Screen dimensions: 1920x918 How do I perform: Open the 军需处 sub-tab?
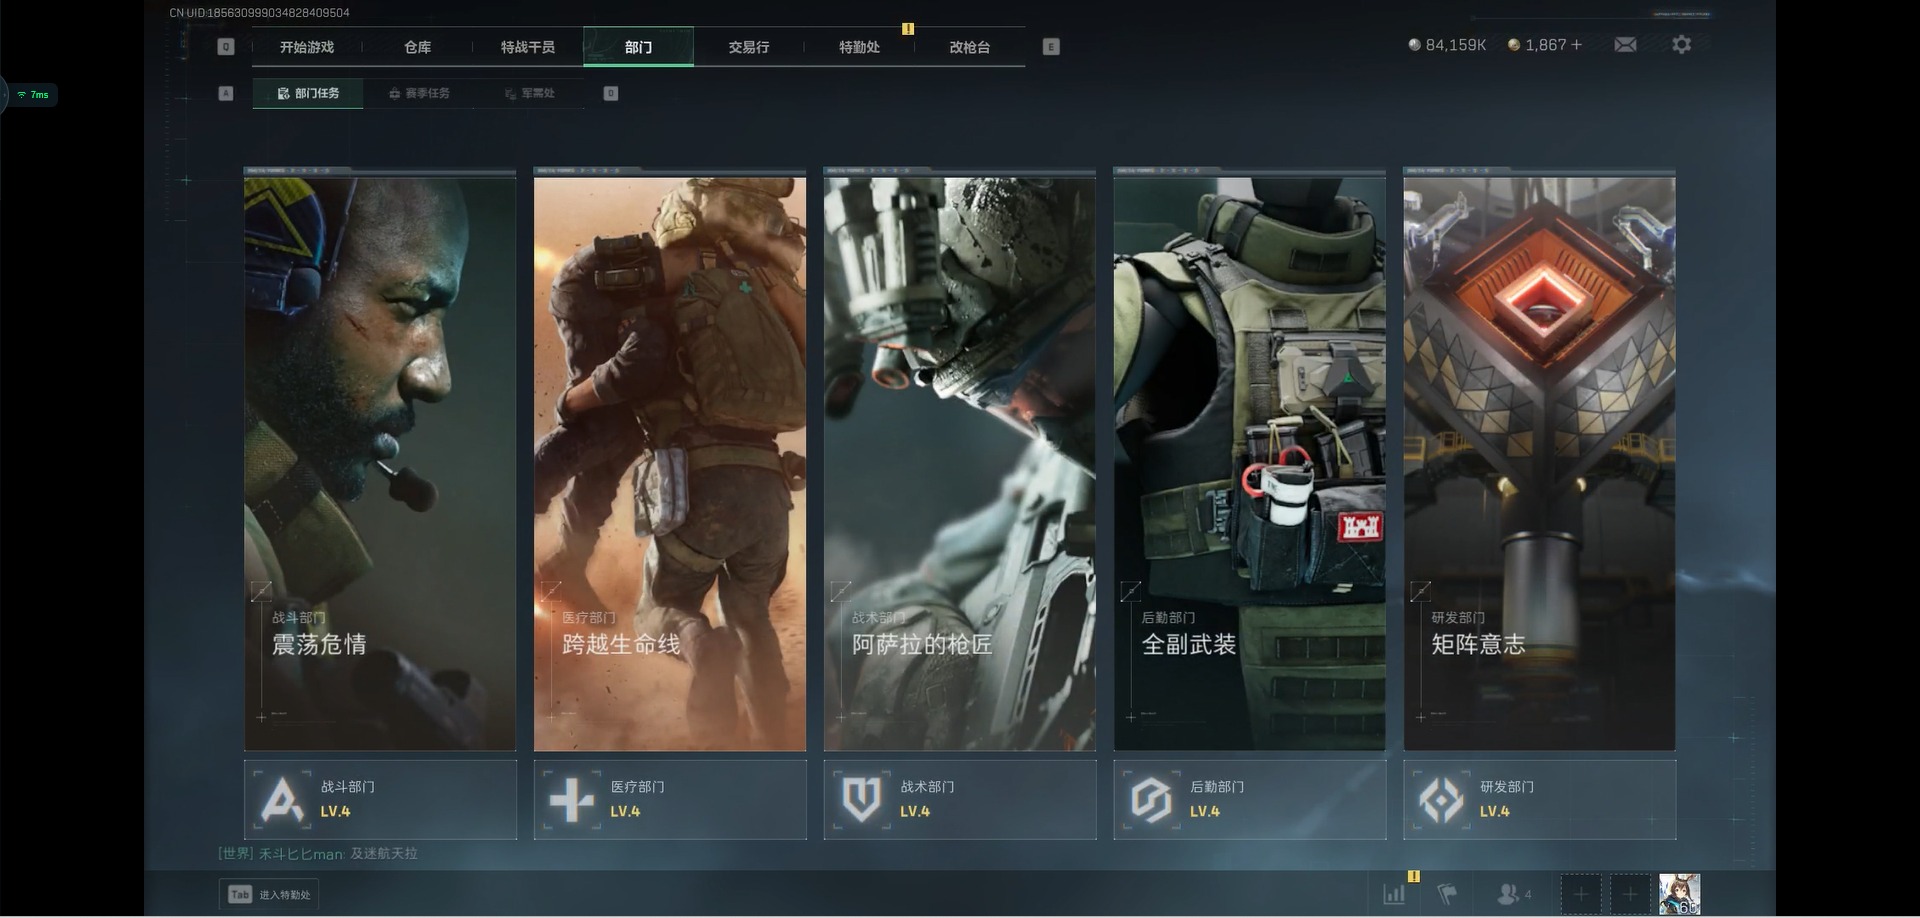[529, 93]
